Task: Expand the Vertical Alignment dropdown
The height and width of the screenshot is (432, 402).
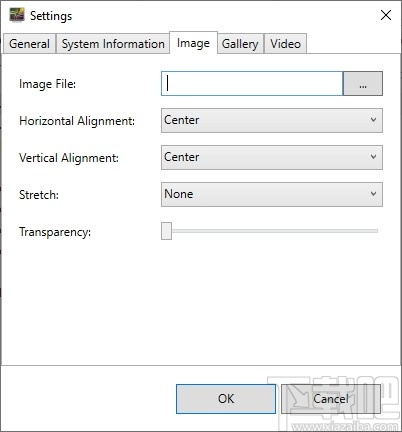Action: 272,157
